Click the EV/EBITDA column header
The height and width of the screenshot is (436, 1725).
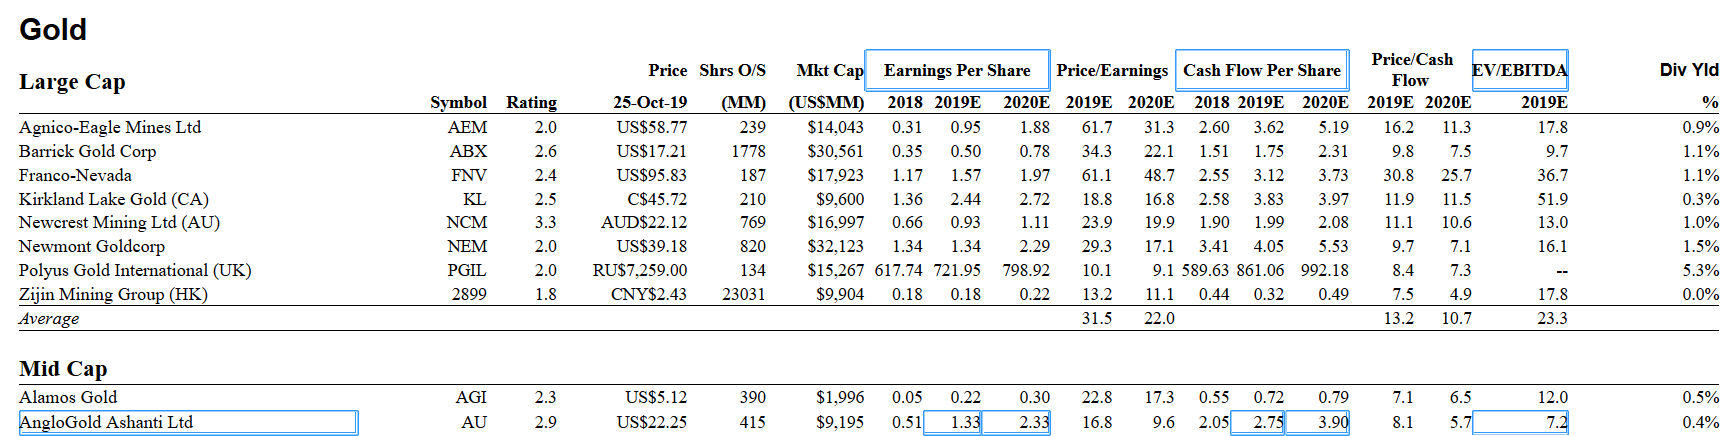click(1519, 70)
